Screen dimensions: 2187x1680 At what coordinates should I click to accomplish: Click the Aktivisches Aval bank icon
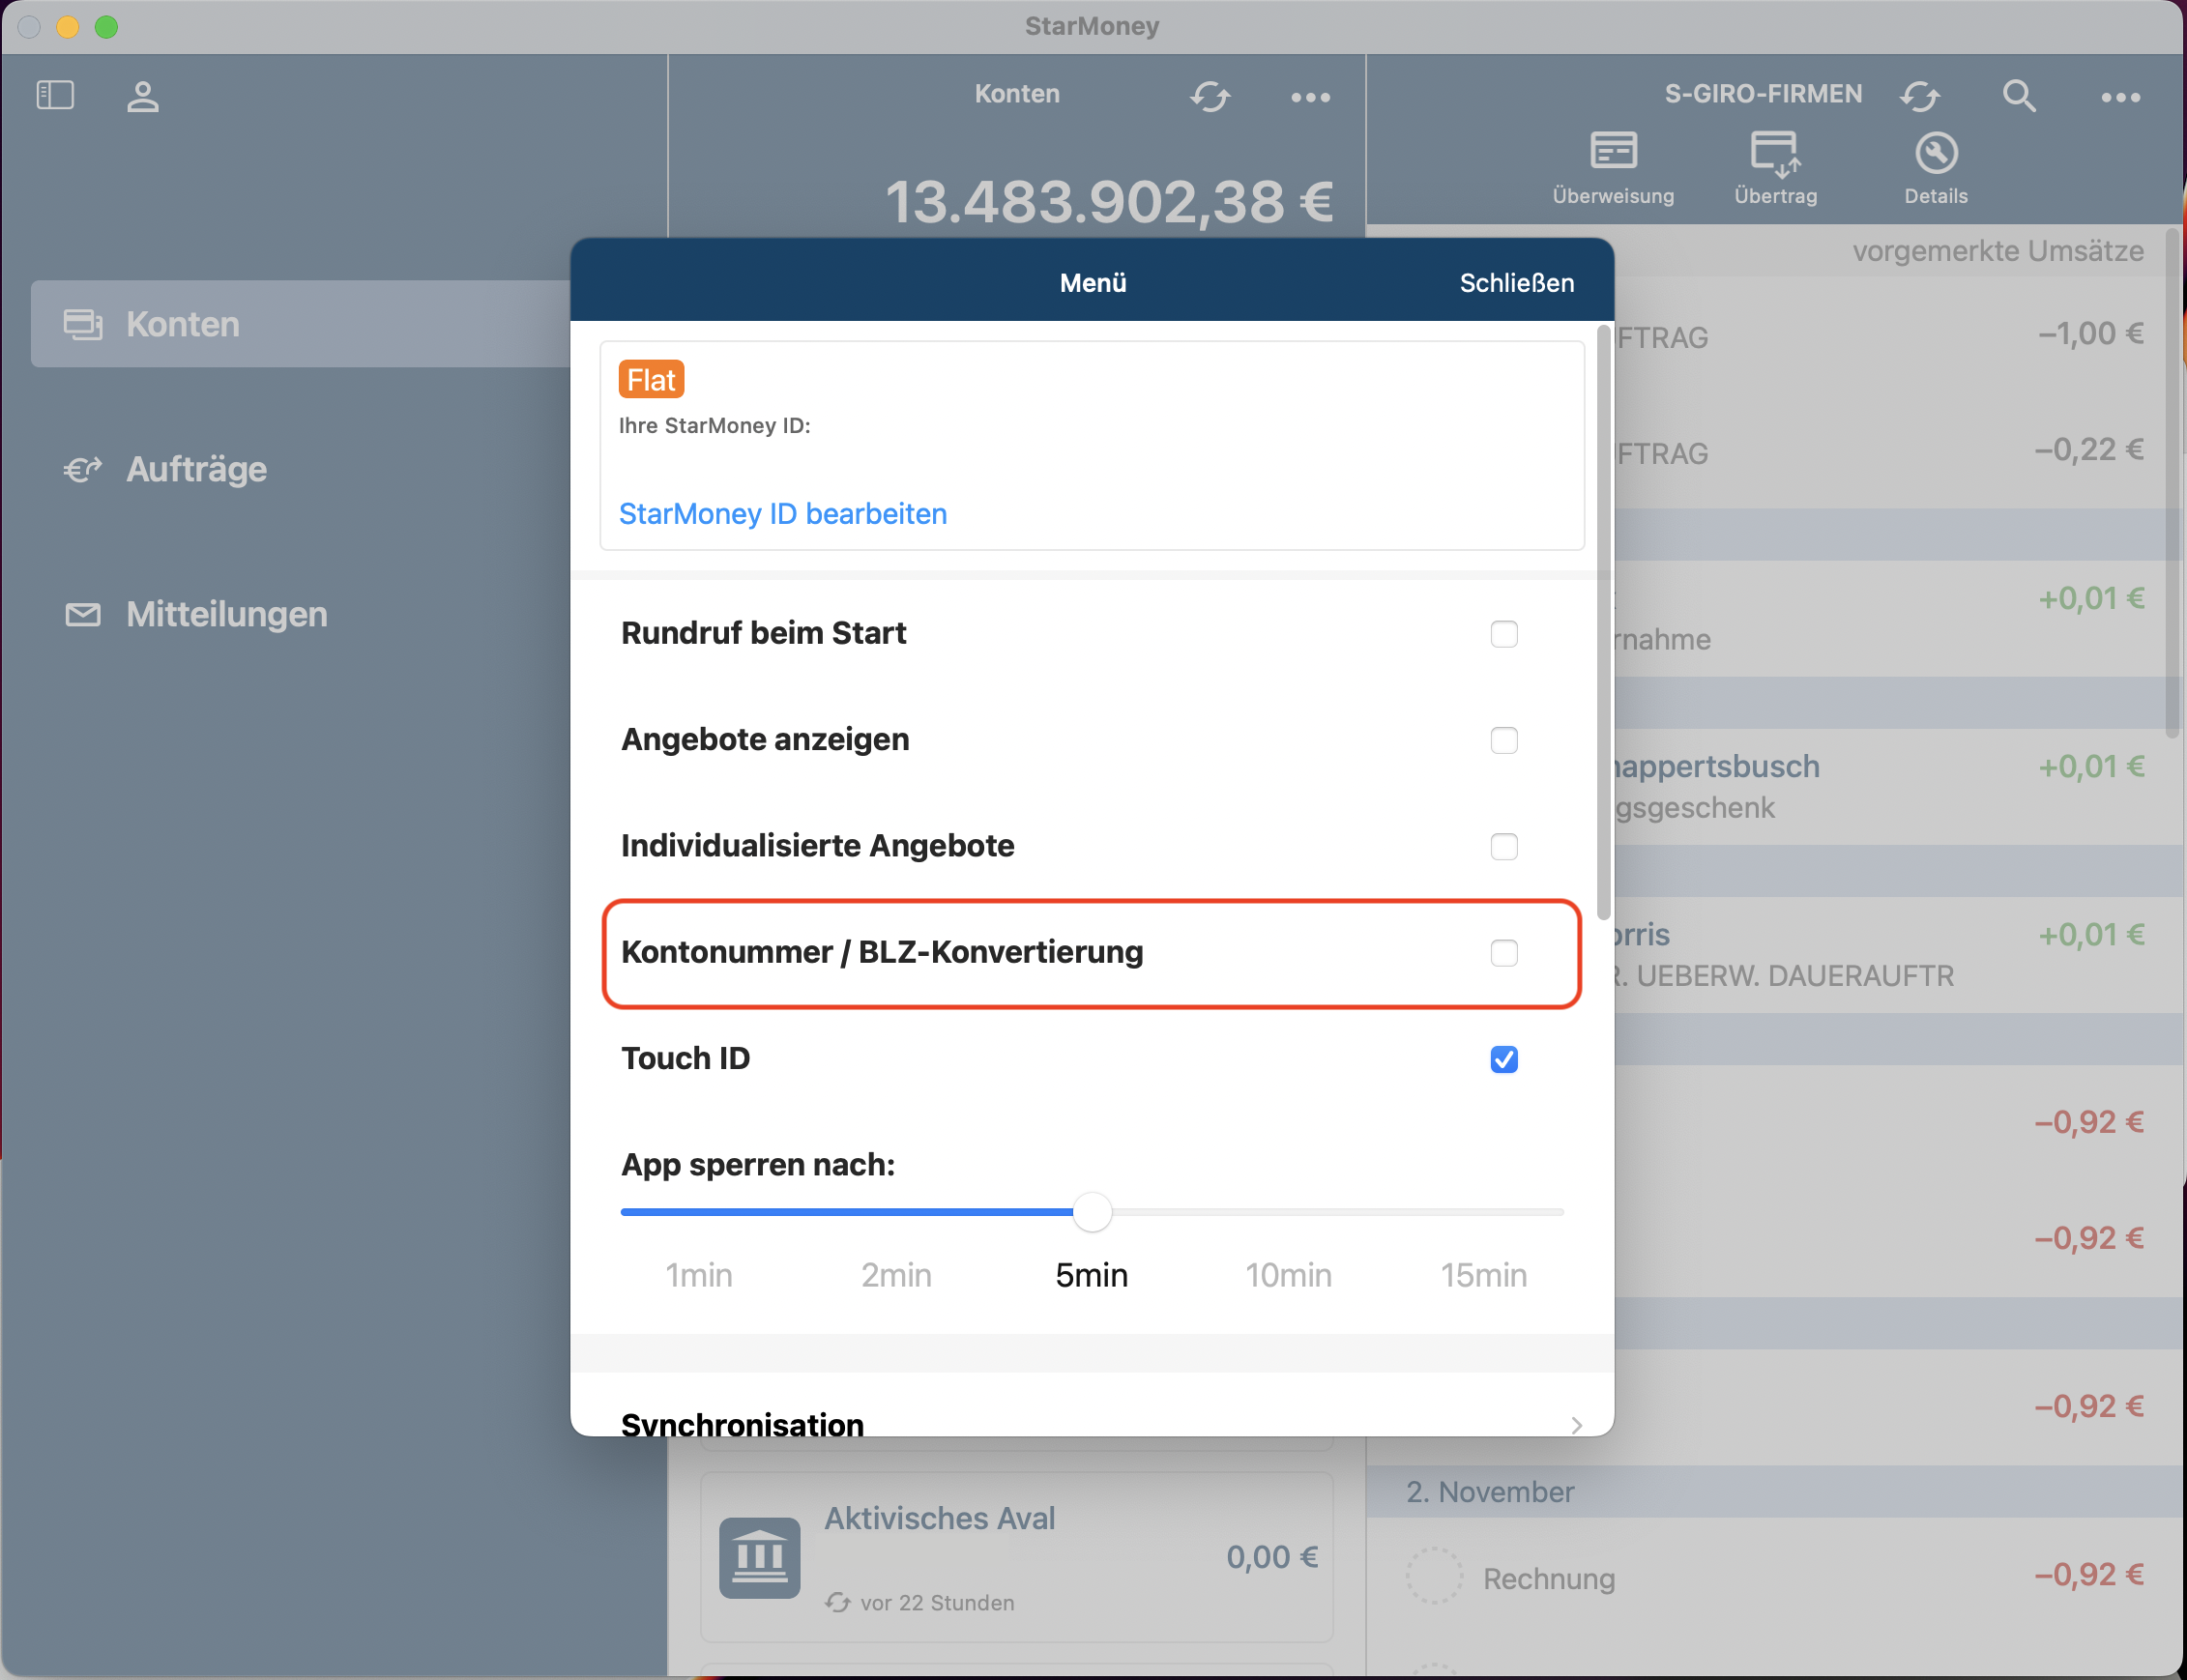[759, 1557]
